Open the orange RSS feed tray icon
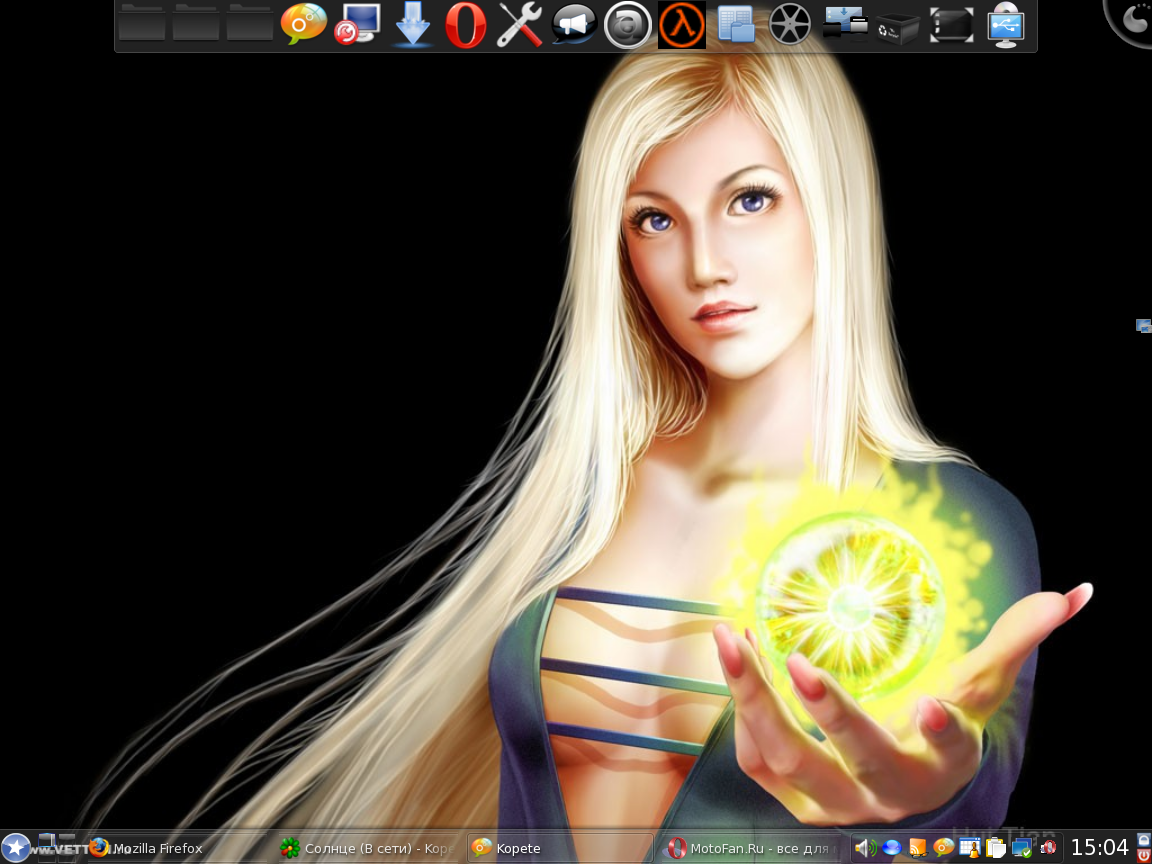This screenshot has height=864, width=1152. [x=918, y=849]
